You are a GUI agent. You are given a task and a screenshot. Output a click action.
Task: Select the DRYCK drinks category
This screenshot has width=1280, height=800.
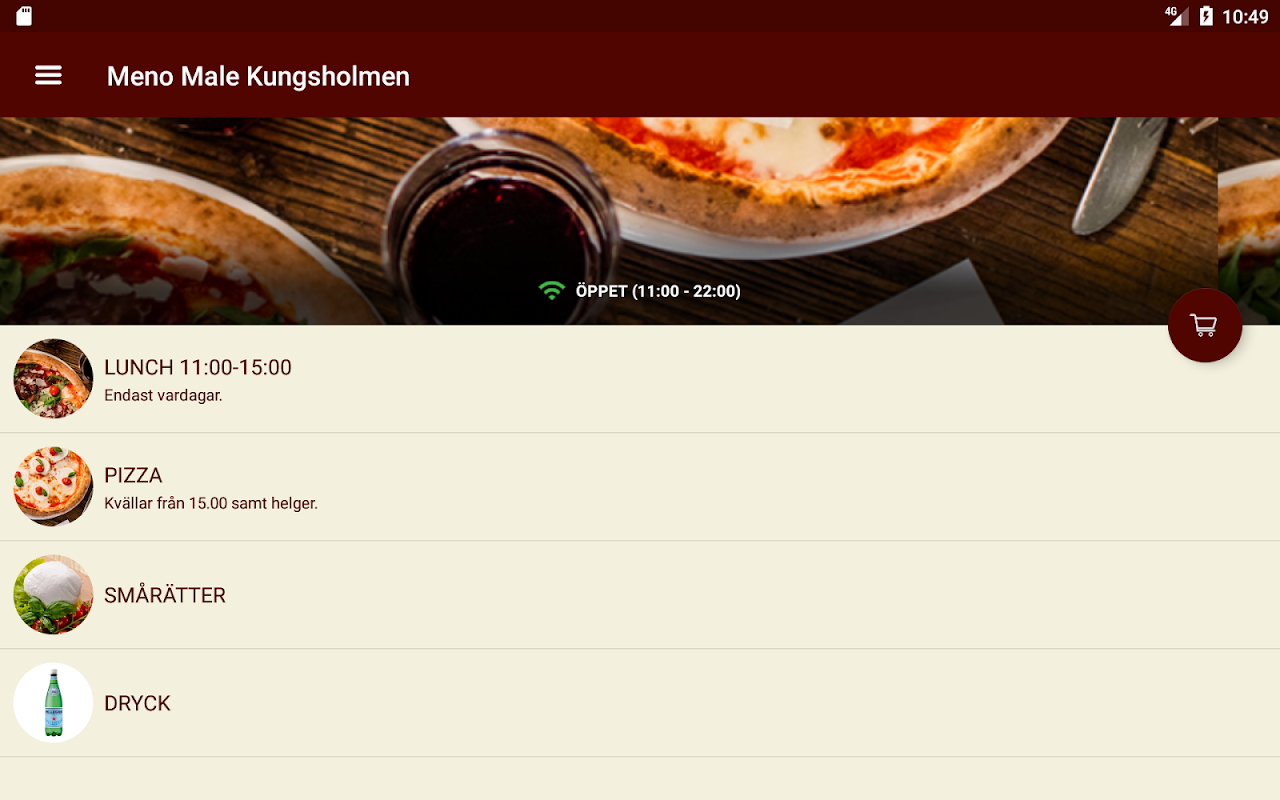point(640,703)
